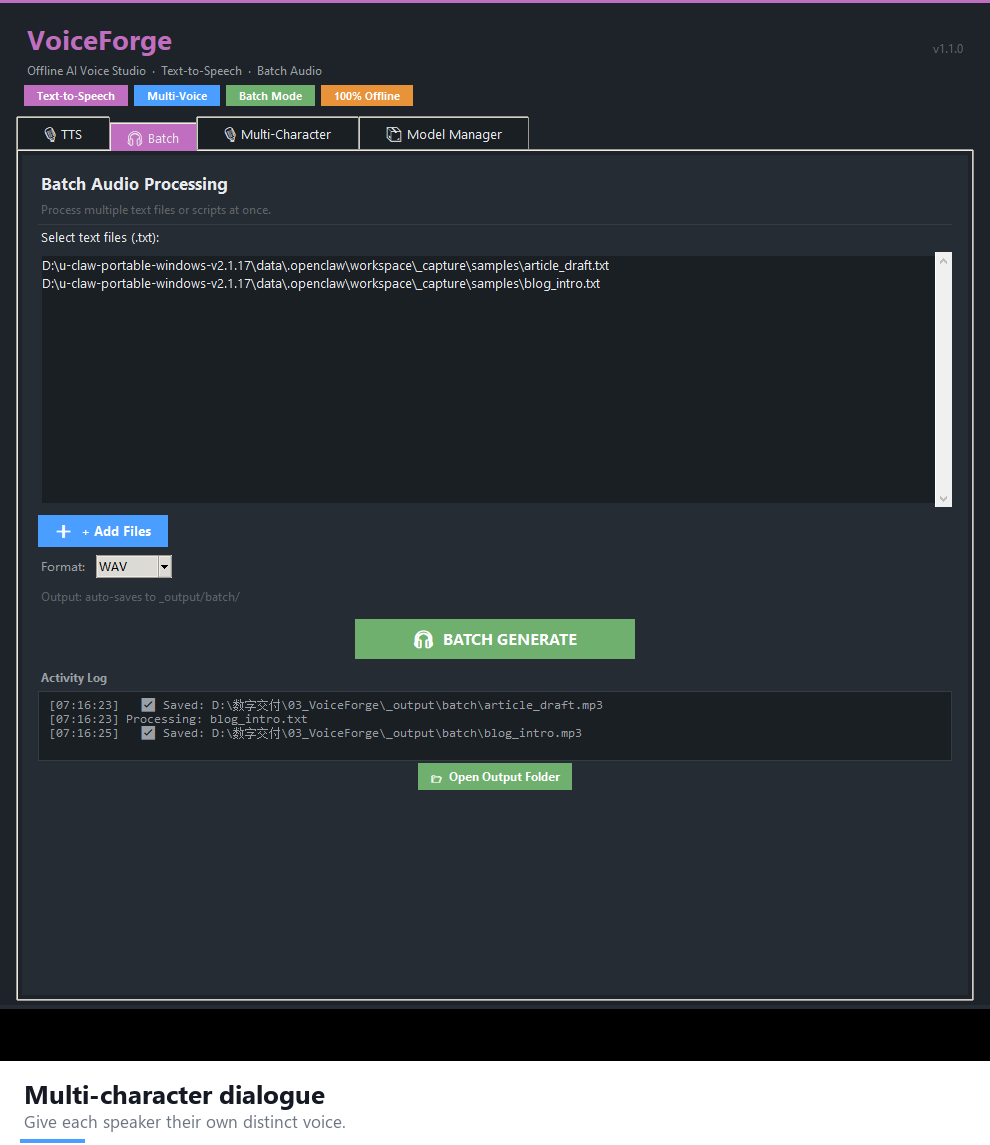Screen dimensions: 990x1145
Task: Click the Text-to-Speech badge
Action: point(76,96)
